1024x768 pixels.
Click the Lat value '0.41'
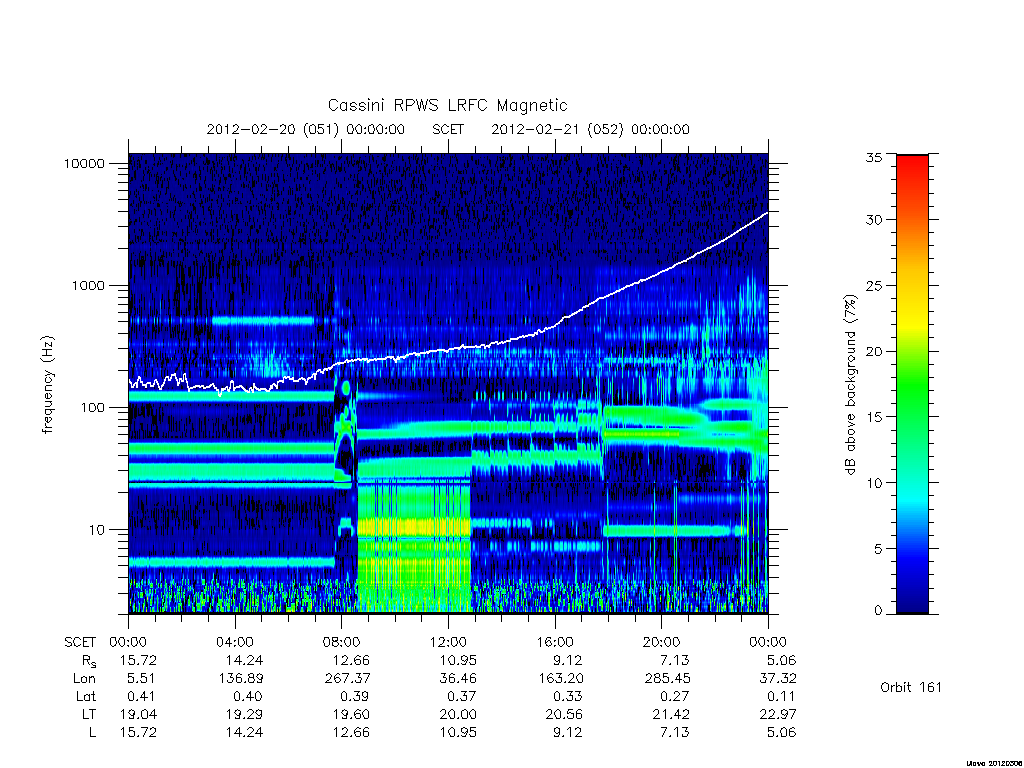pyautogui.click(x=141, y=697)
